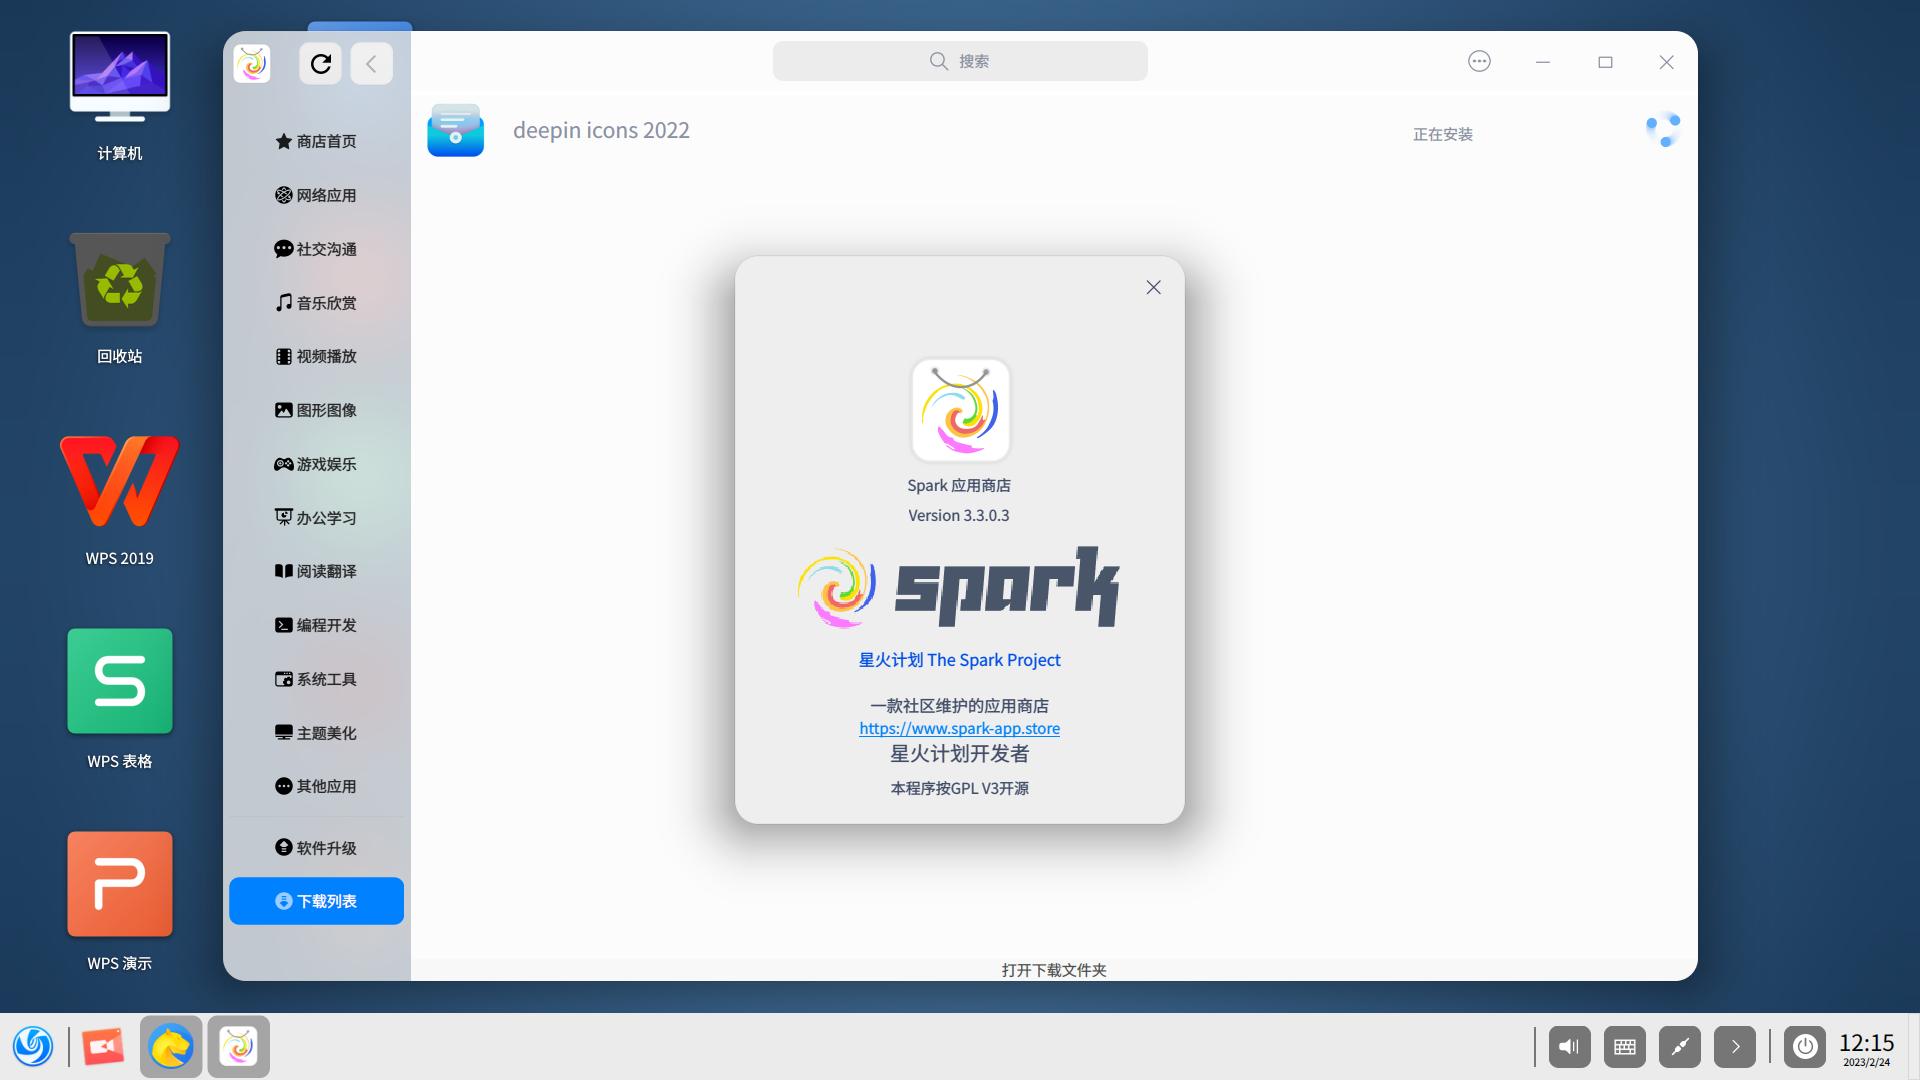Open the 社交沟通 category
The height and width of the screenshot is (1080, 1920).
324,249
